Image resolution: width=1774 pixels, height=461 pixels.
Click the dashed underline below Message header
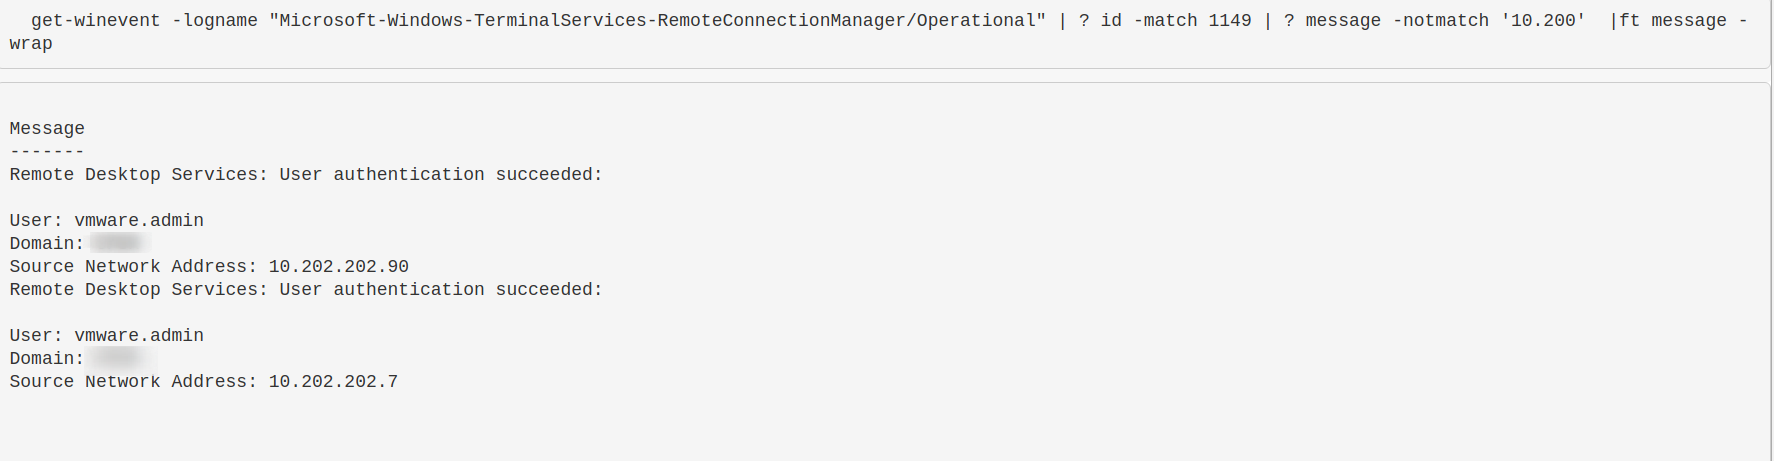47,152
